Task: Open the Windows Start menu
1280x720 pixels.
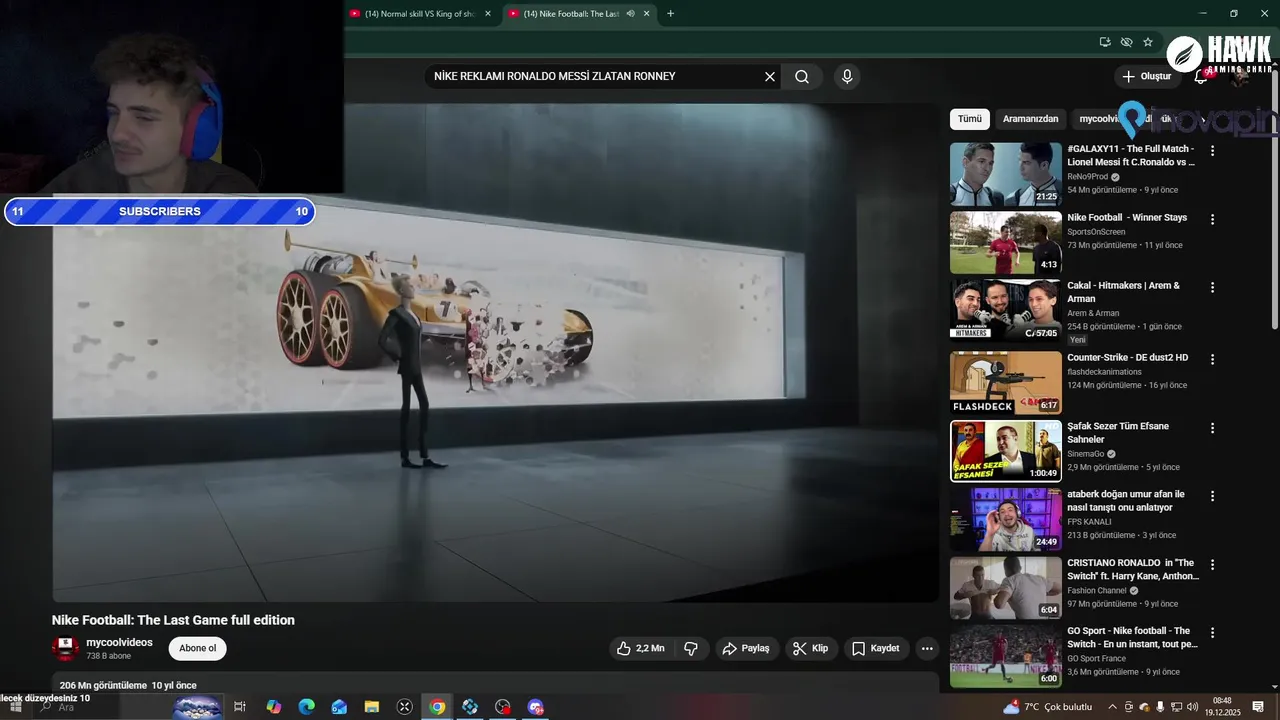Action: [x=15, y=707]
